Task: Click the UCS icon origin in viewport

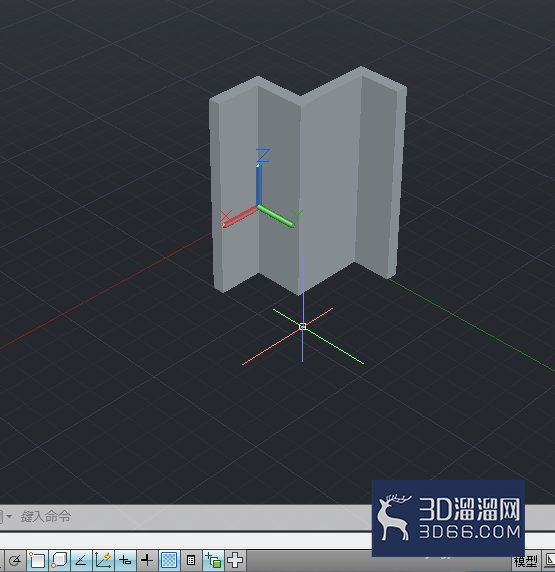Action: point(258,206)
